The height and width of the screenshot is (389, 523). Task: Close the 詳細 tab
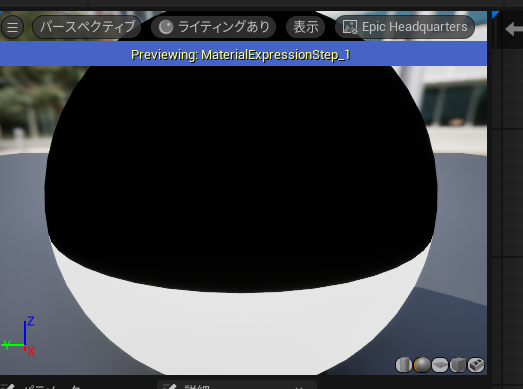[299, 388]
